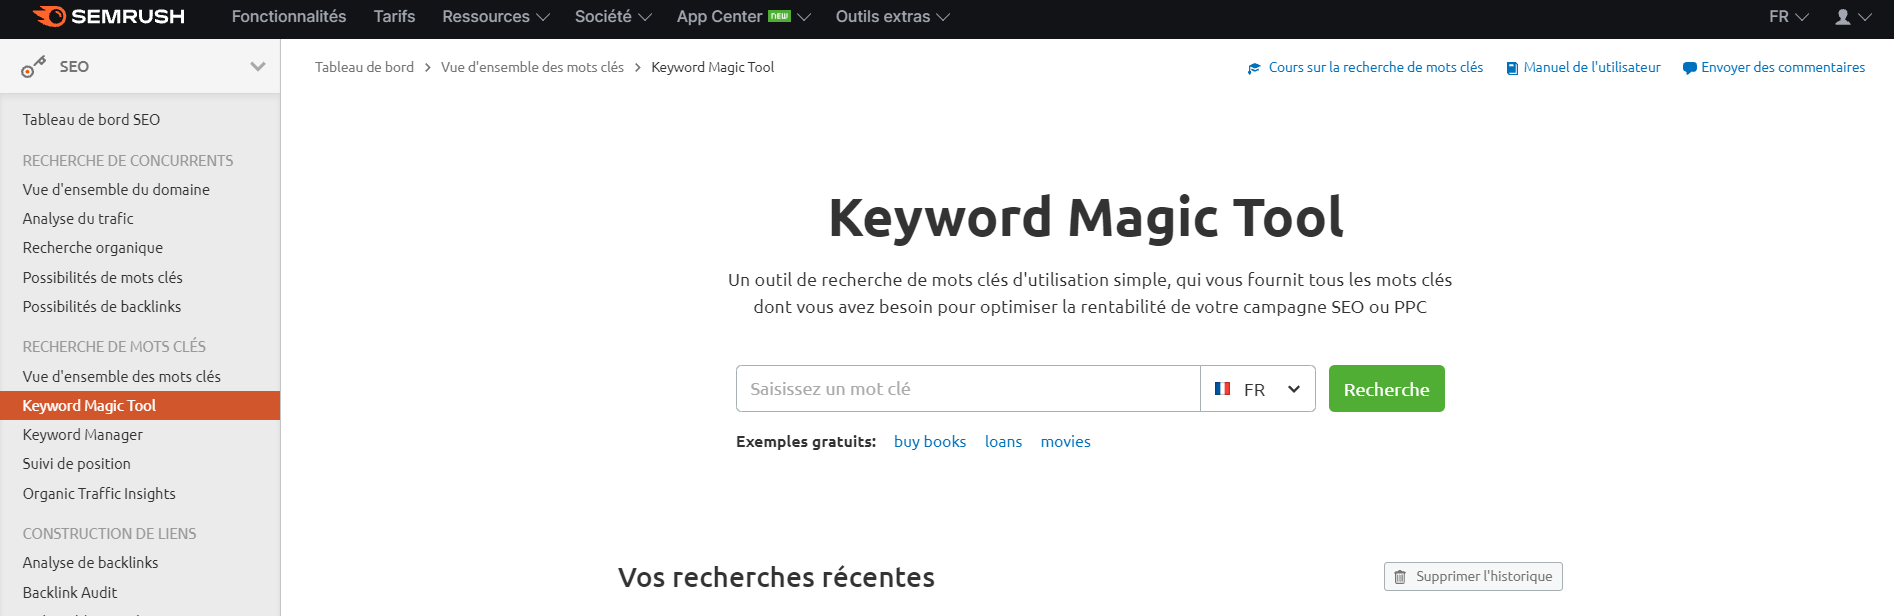
Task: Click the RECHERCHE DE MOTS CLÉS heading
Action: point(114,347)
